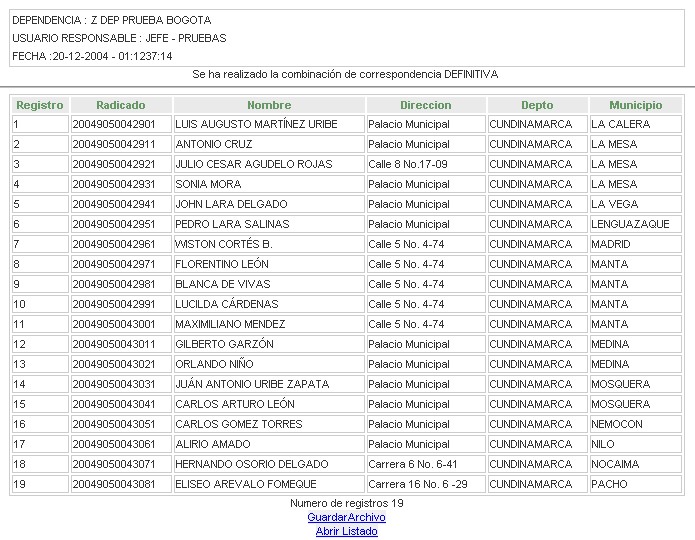Click the 'Numero de registros 19' text
Screen dimensions: 695x540
coord(347,503)
